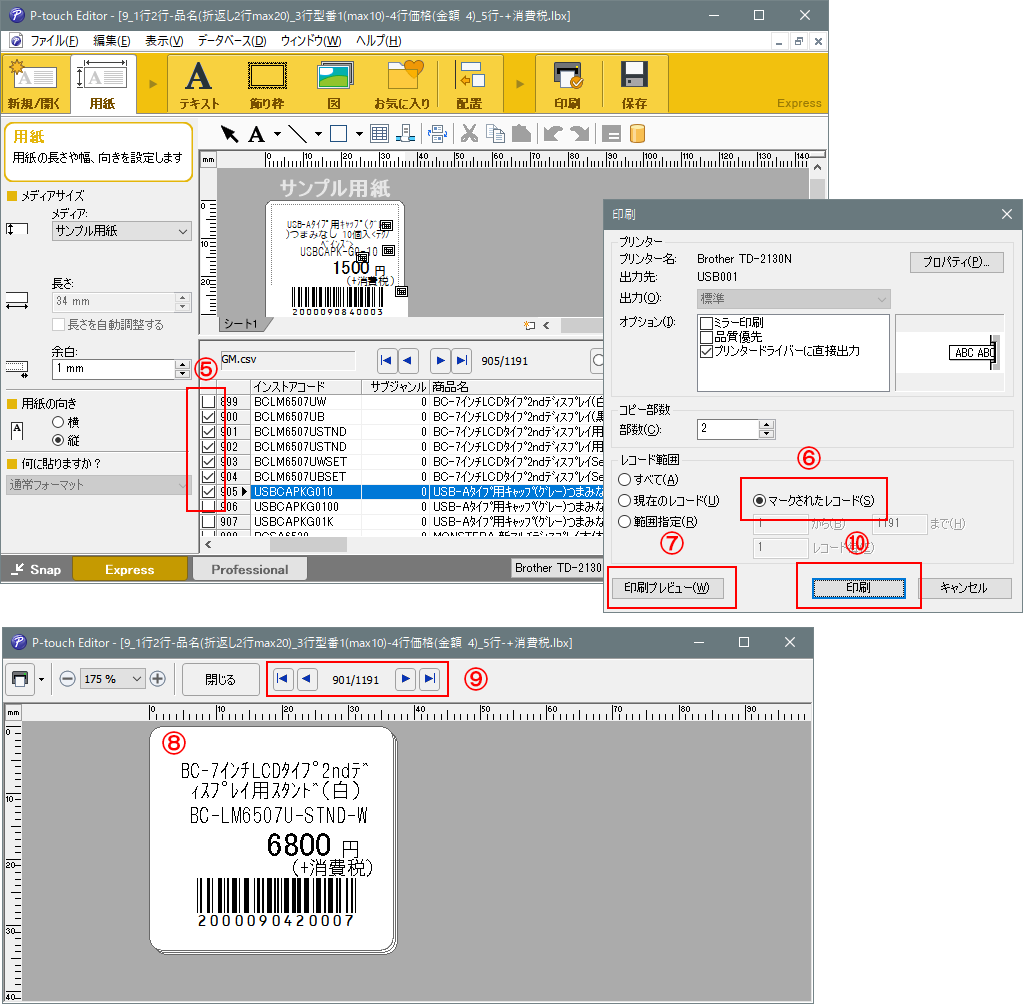Open the メディア サンプル用紙 dropdown

click(x=121, y=231)
